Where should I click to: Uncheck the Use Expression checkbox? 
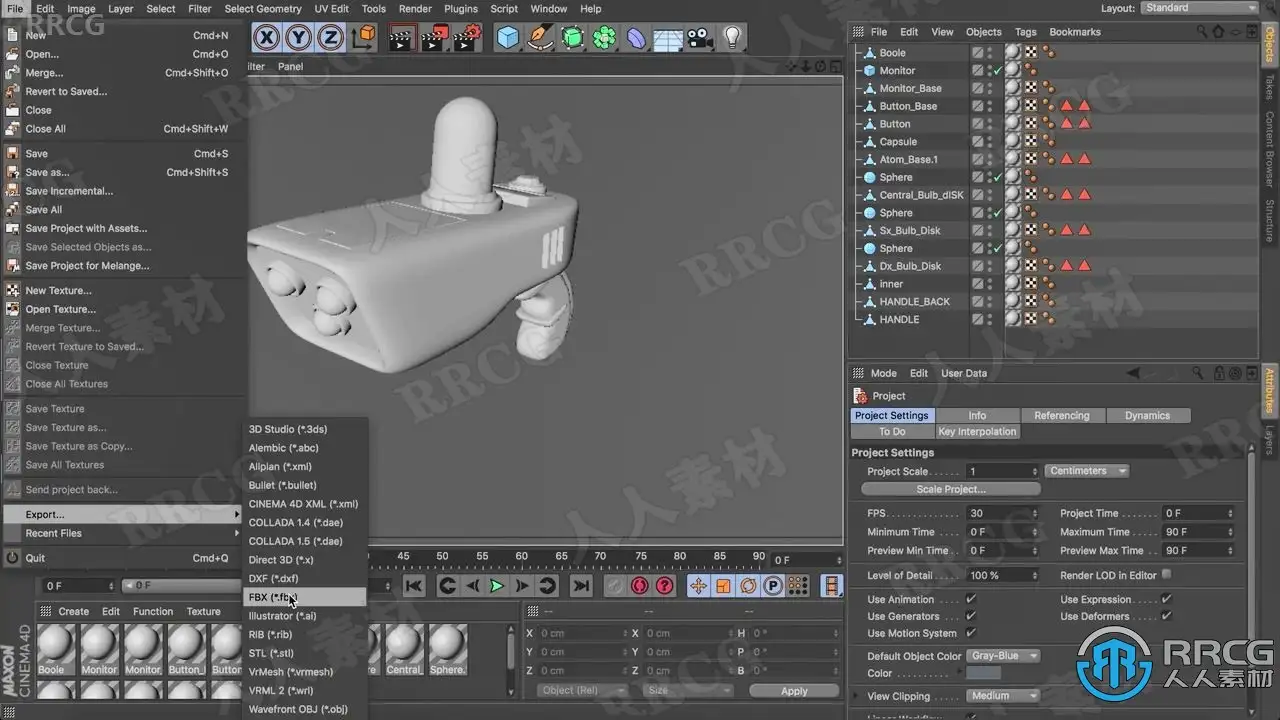[x=1166, y=600]
